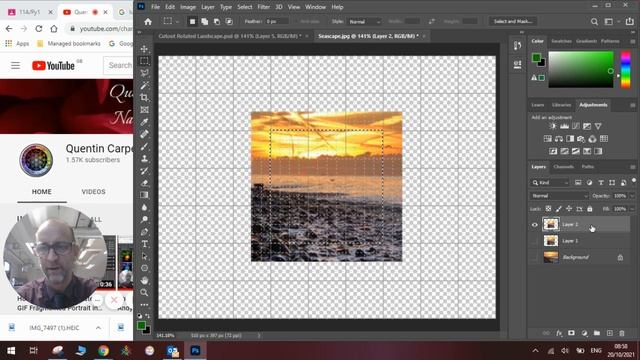
Task: Choose Add to selection mode
Action: pyautogui.click(x=204, y=21)
